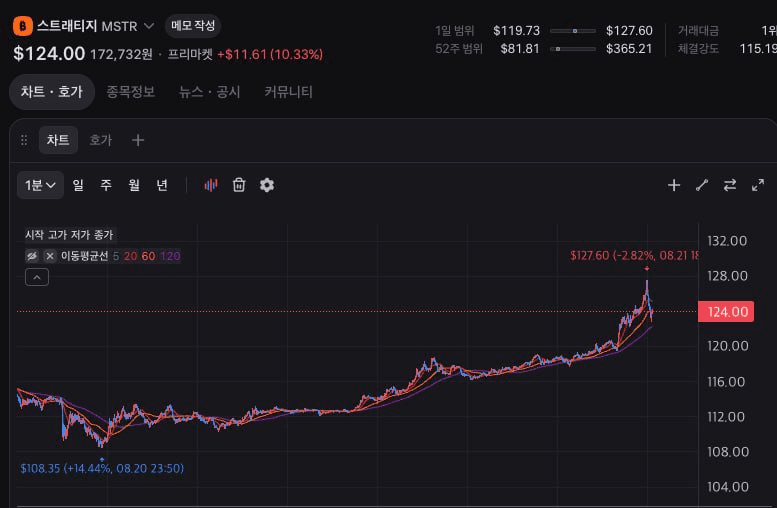Click the moving average period 60

click(x=148, y=256)
